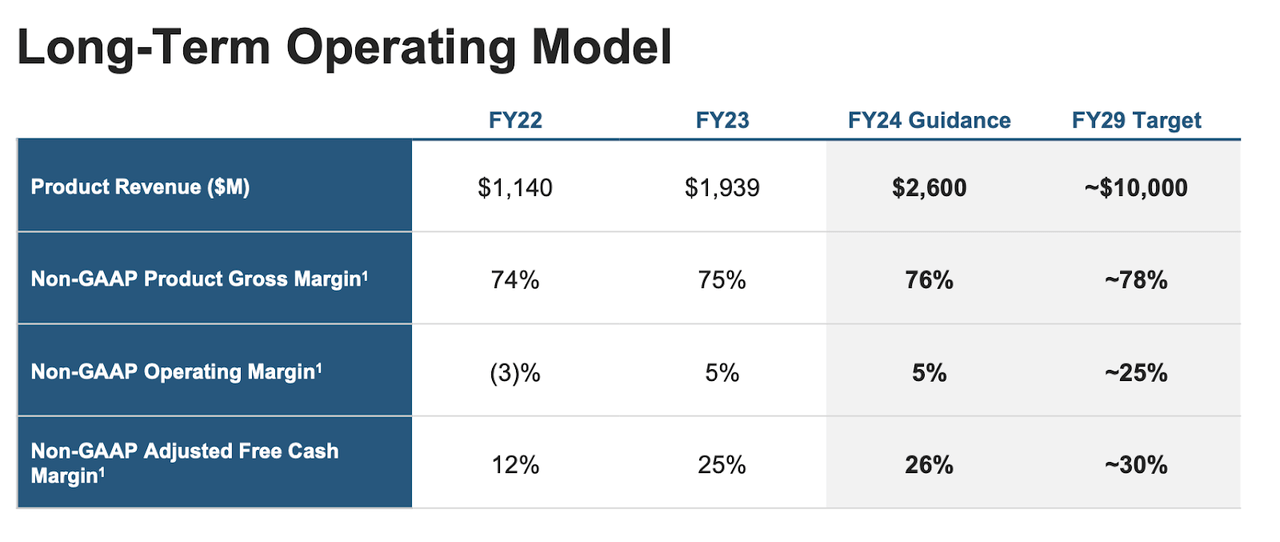Select the 26% free cash guidance value
The image size is (1280, 542).
[929, 465]
